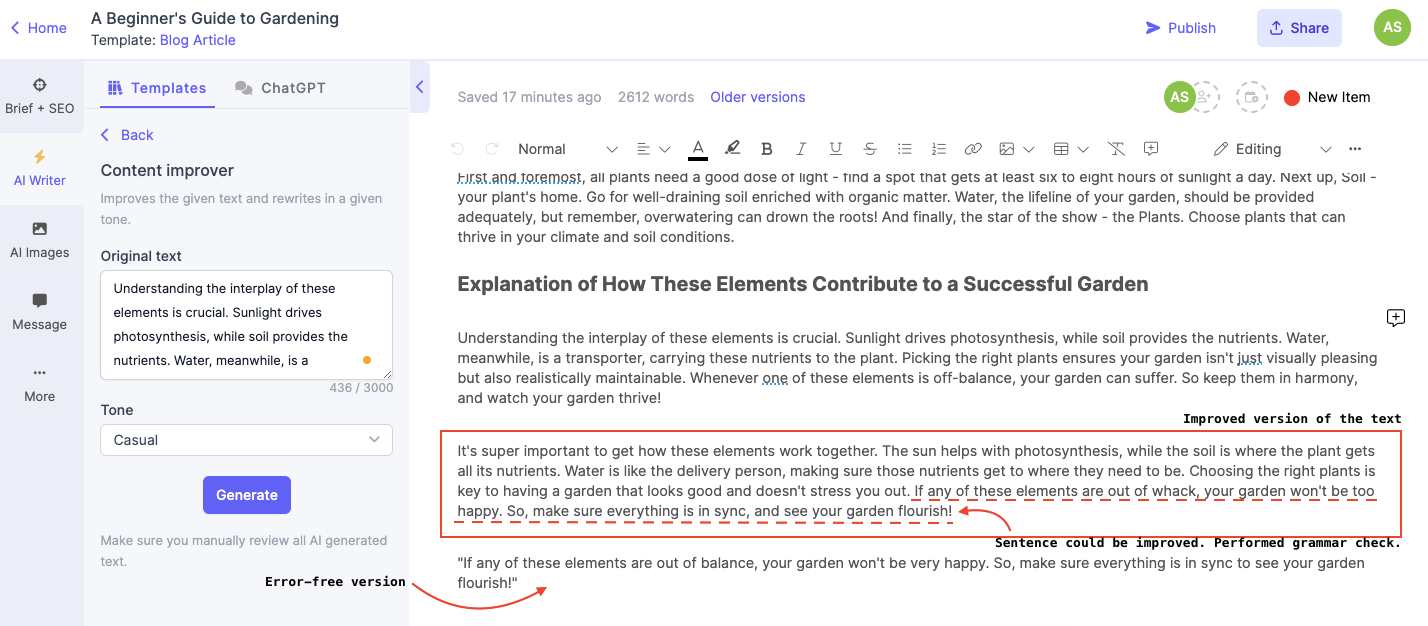Viewport: 1428px width, 626px height.
Task: Click the redo arrow in the toolbar
Action: [491, 149]
